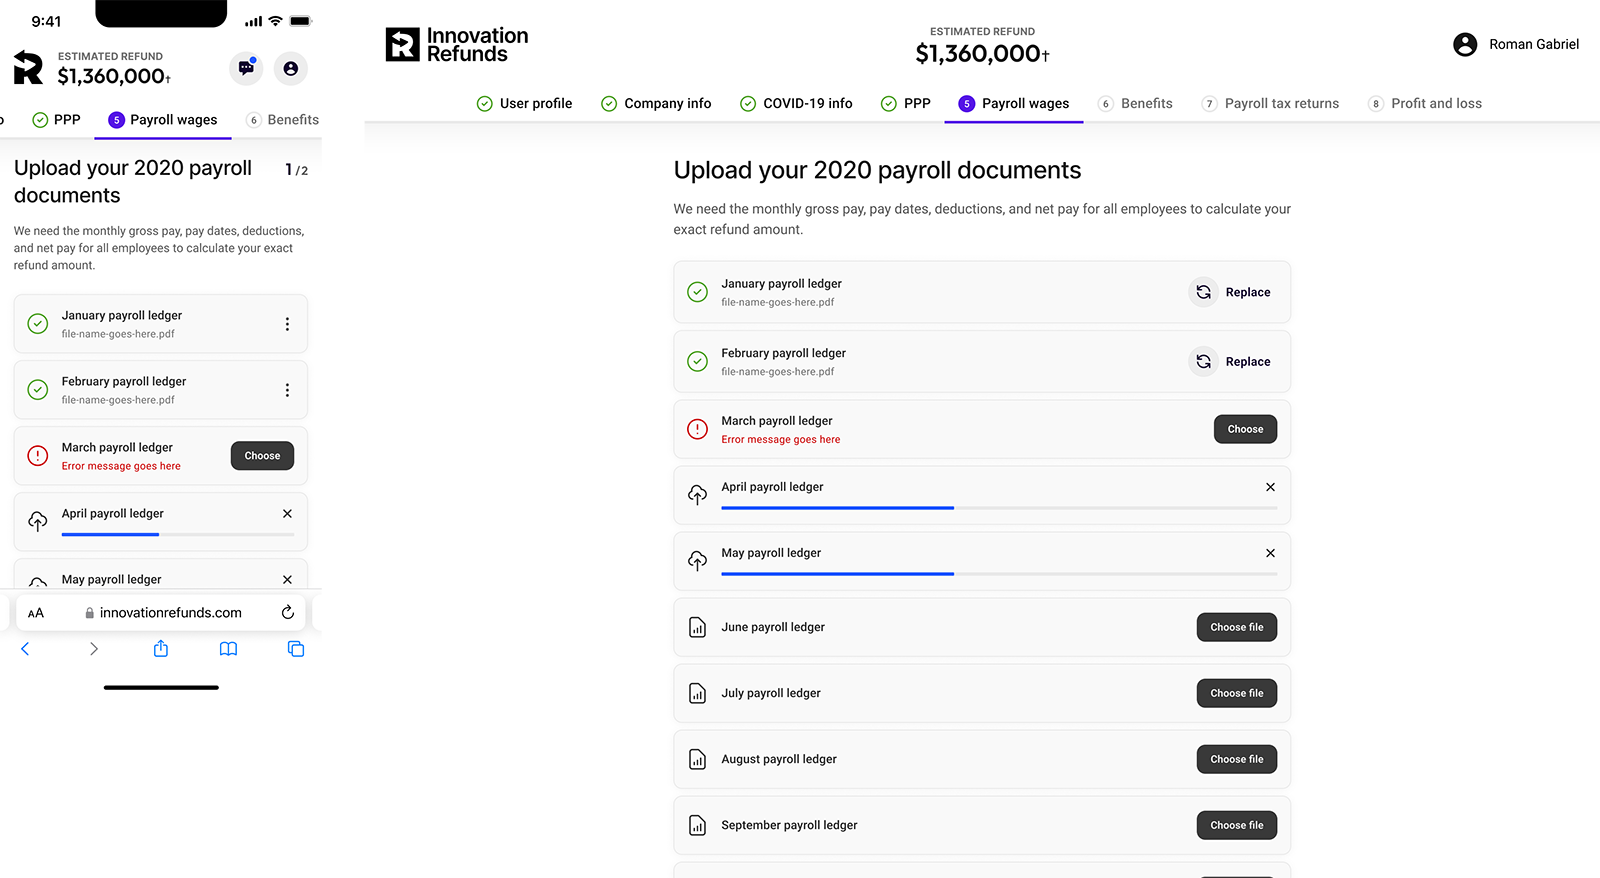Tap the AA text size menu in Safari
This screenshot has width=1600, height=878.
click(x=36, y=613)
